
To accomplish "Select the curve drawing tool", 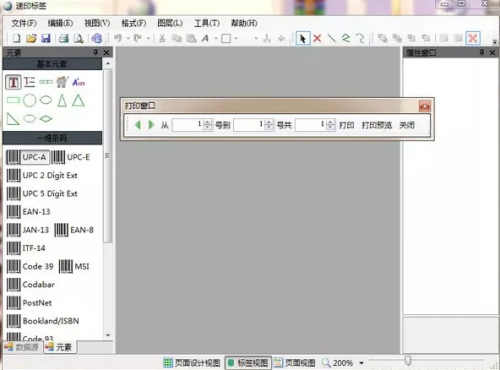I will [x=360, y=38].
